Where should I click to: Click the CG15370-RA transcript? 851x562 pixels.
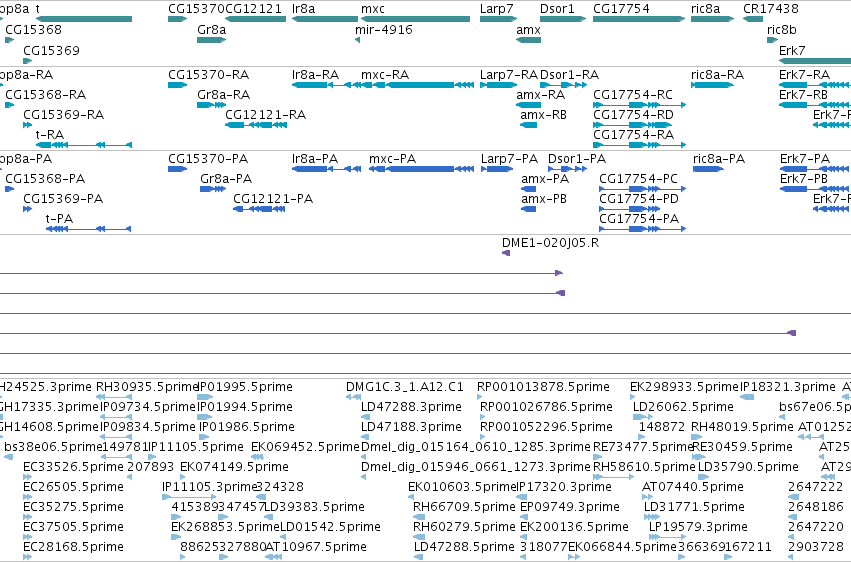[x=177, y=85]
